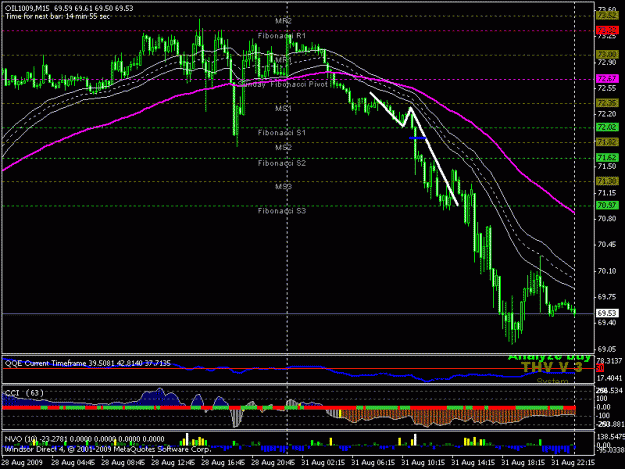Select the MR2 level label
This screenshot has height=469, width=625.
(283, 21)
